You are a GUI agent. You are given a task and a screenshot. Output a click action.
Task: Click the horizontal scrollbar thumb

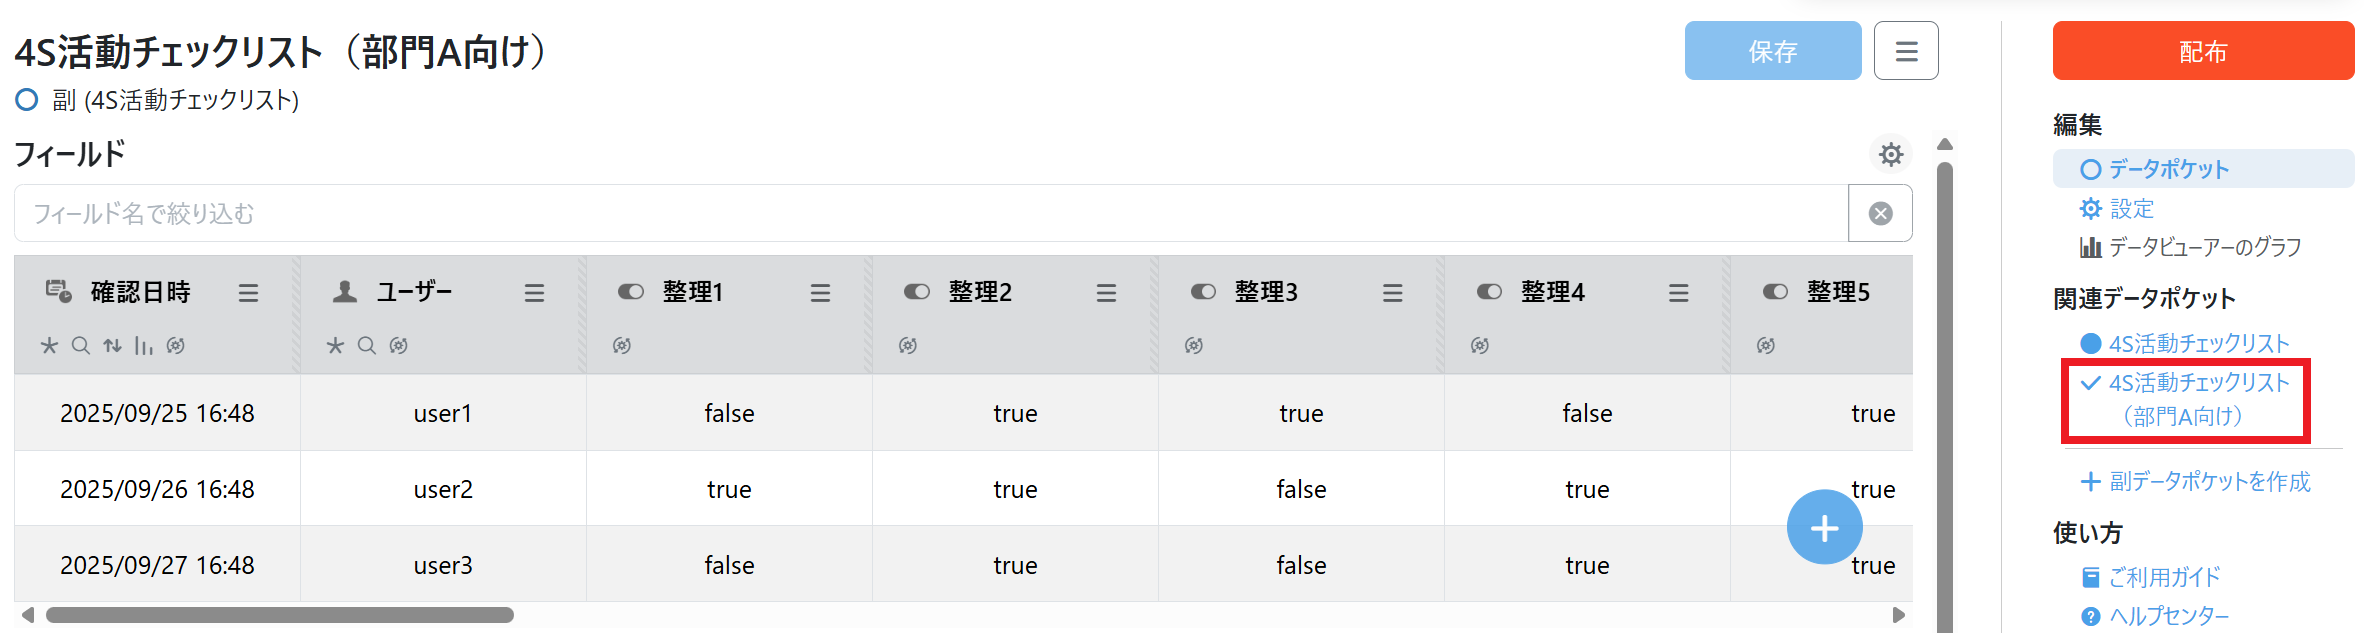click(x=280, y=615)
